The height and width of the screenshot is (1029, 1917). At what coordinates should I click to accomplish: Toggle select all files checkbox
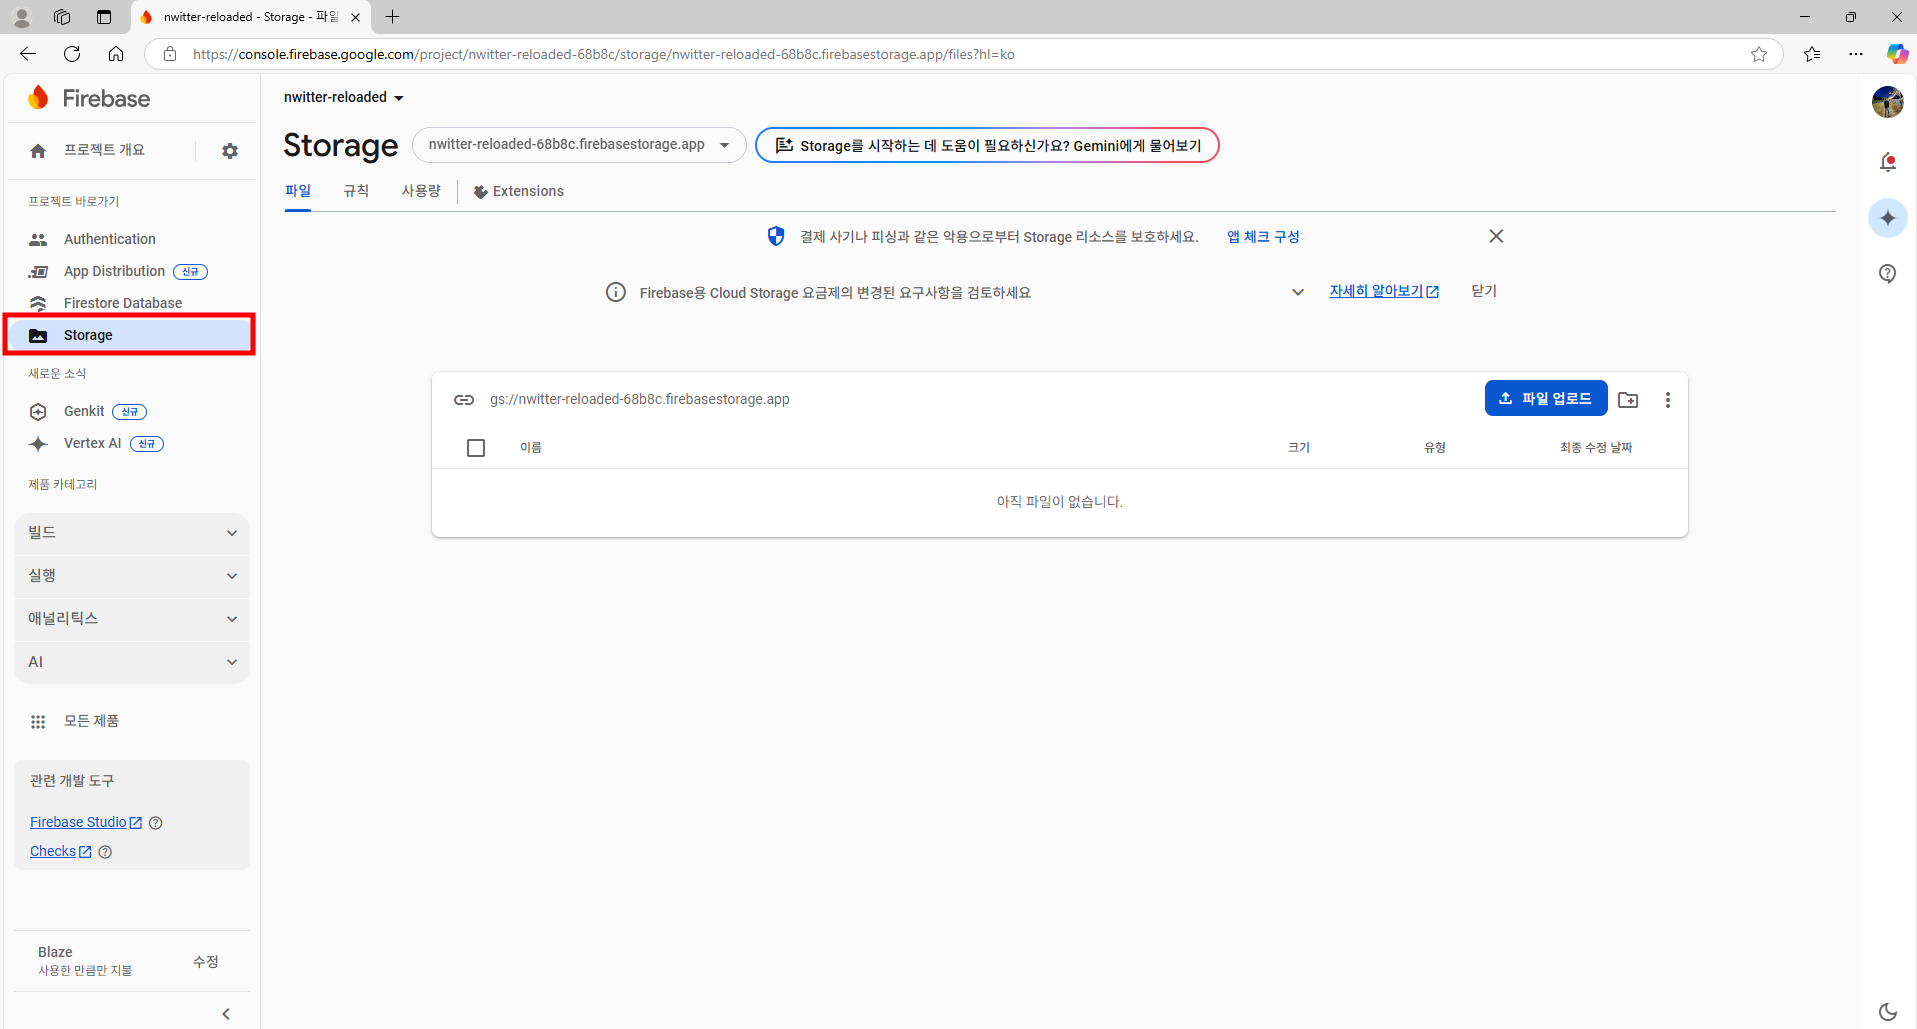[x=476, y=448]
